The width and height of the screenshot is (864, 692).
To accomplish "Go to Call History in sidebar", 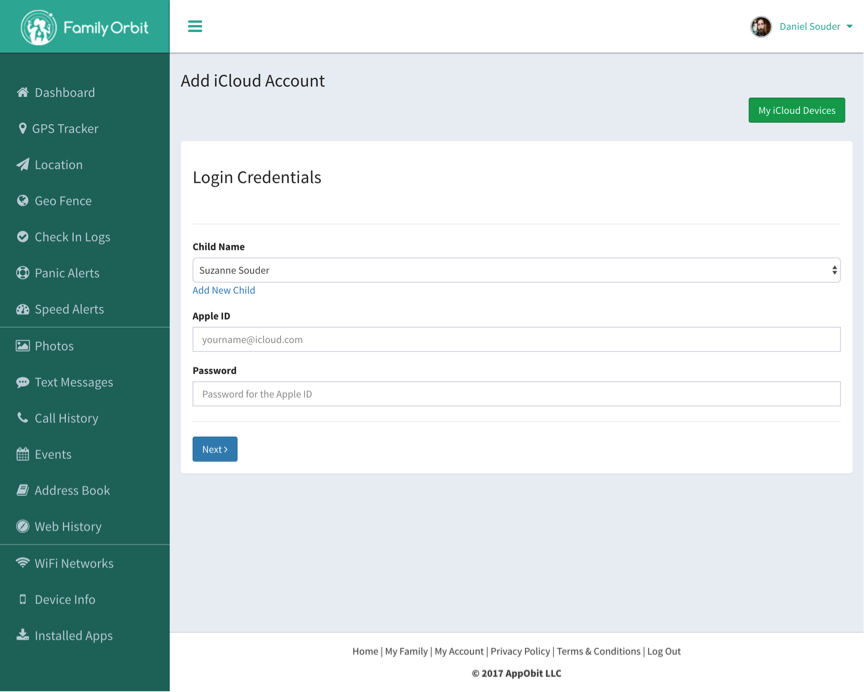I will [x=66, y=418].
